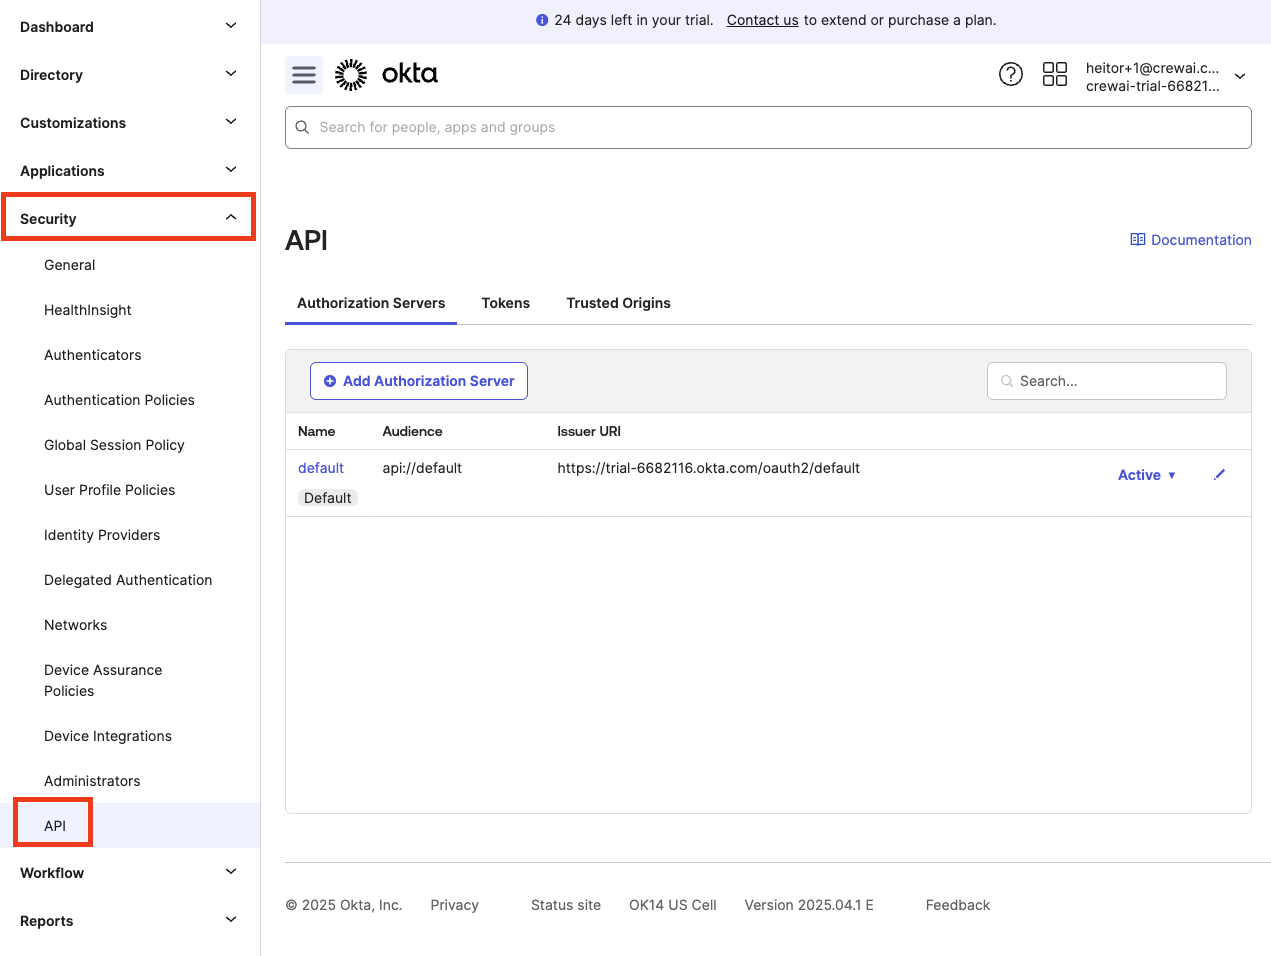Click the Okta logo
This screenshot has width=1271, height=956.
(386, 73)
